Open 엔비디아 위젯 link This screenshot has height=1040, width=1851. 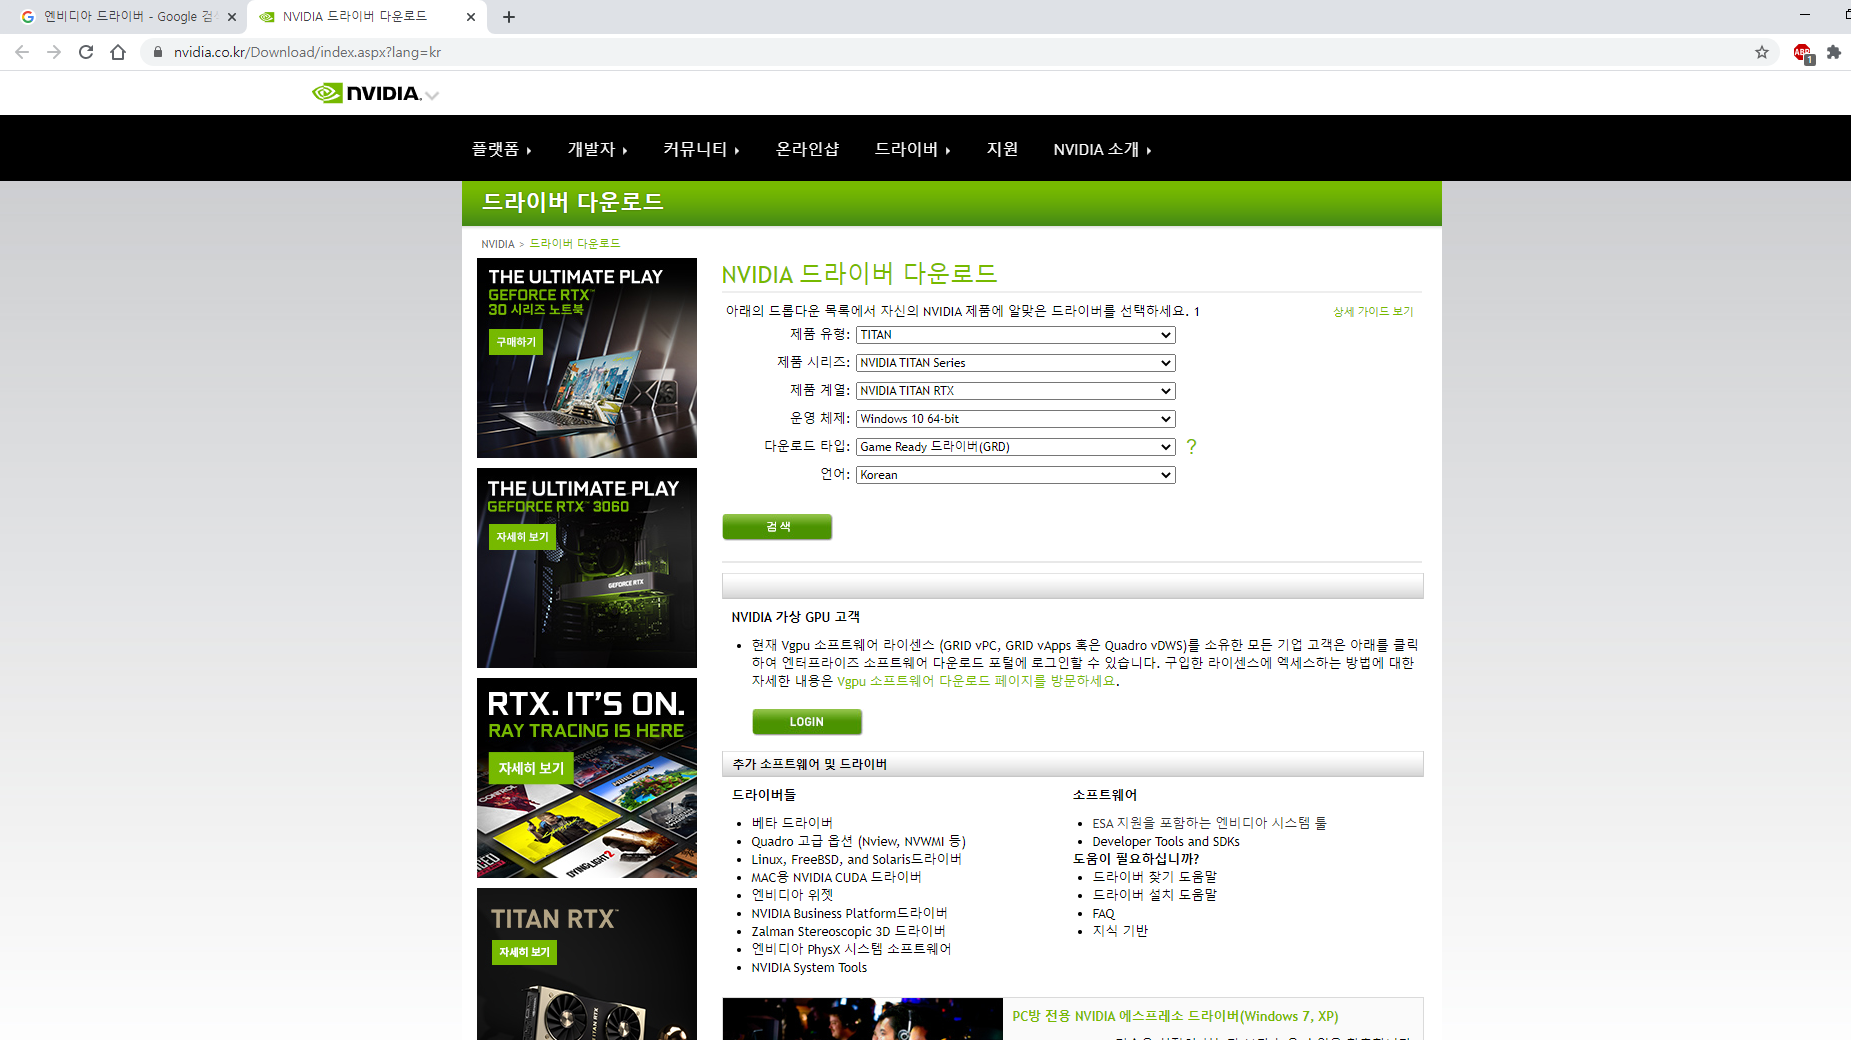tap(792, 895)
